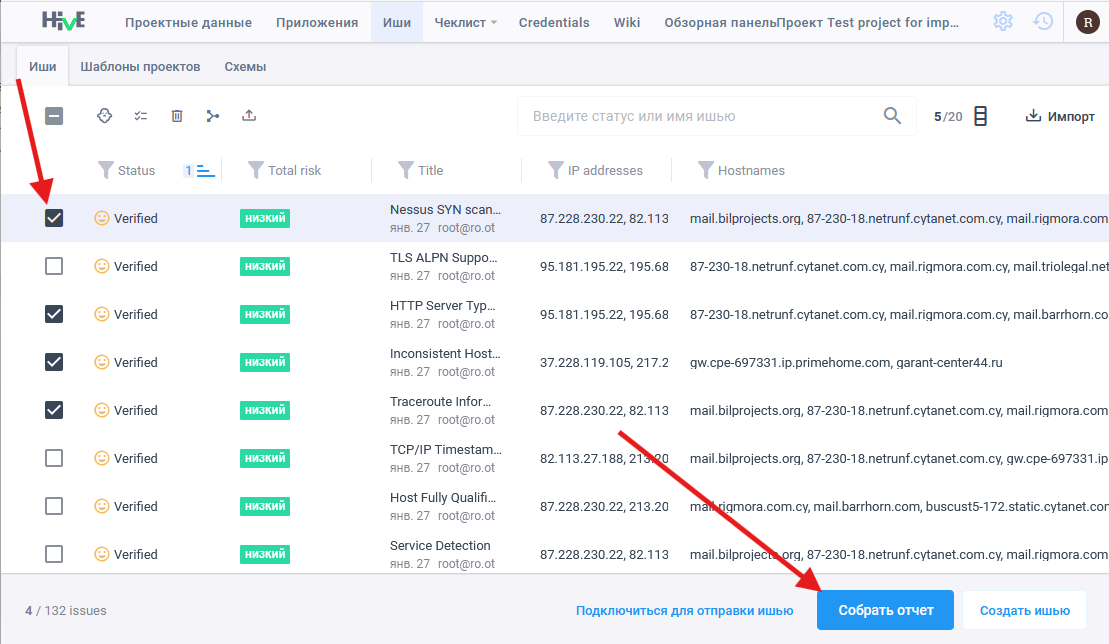The width and height of the screenshot is (1109, 644).
Task: Click the issue search input field
Action: point(700,116)
